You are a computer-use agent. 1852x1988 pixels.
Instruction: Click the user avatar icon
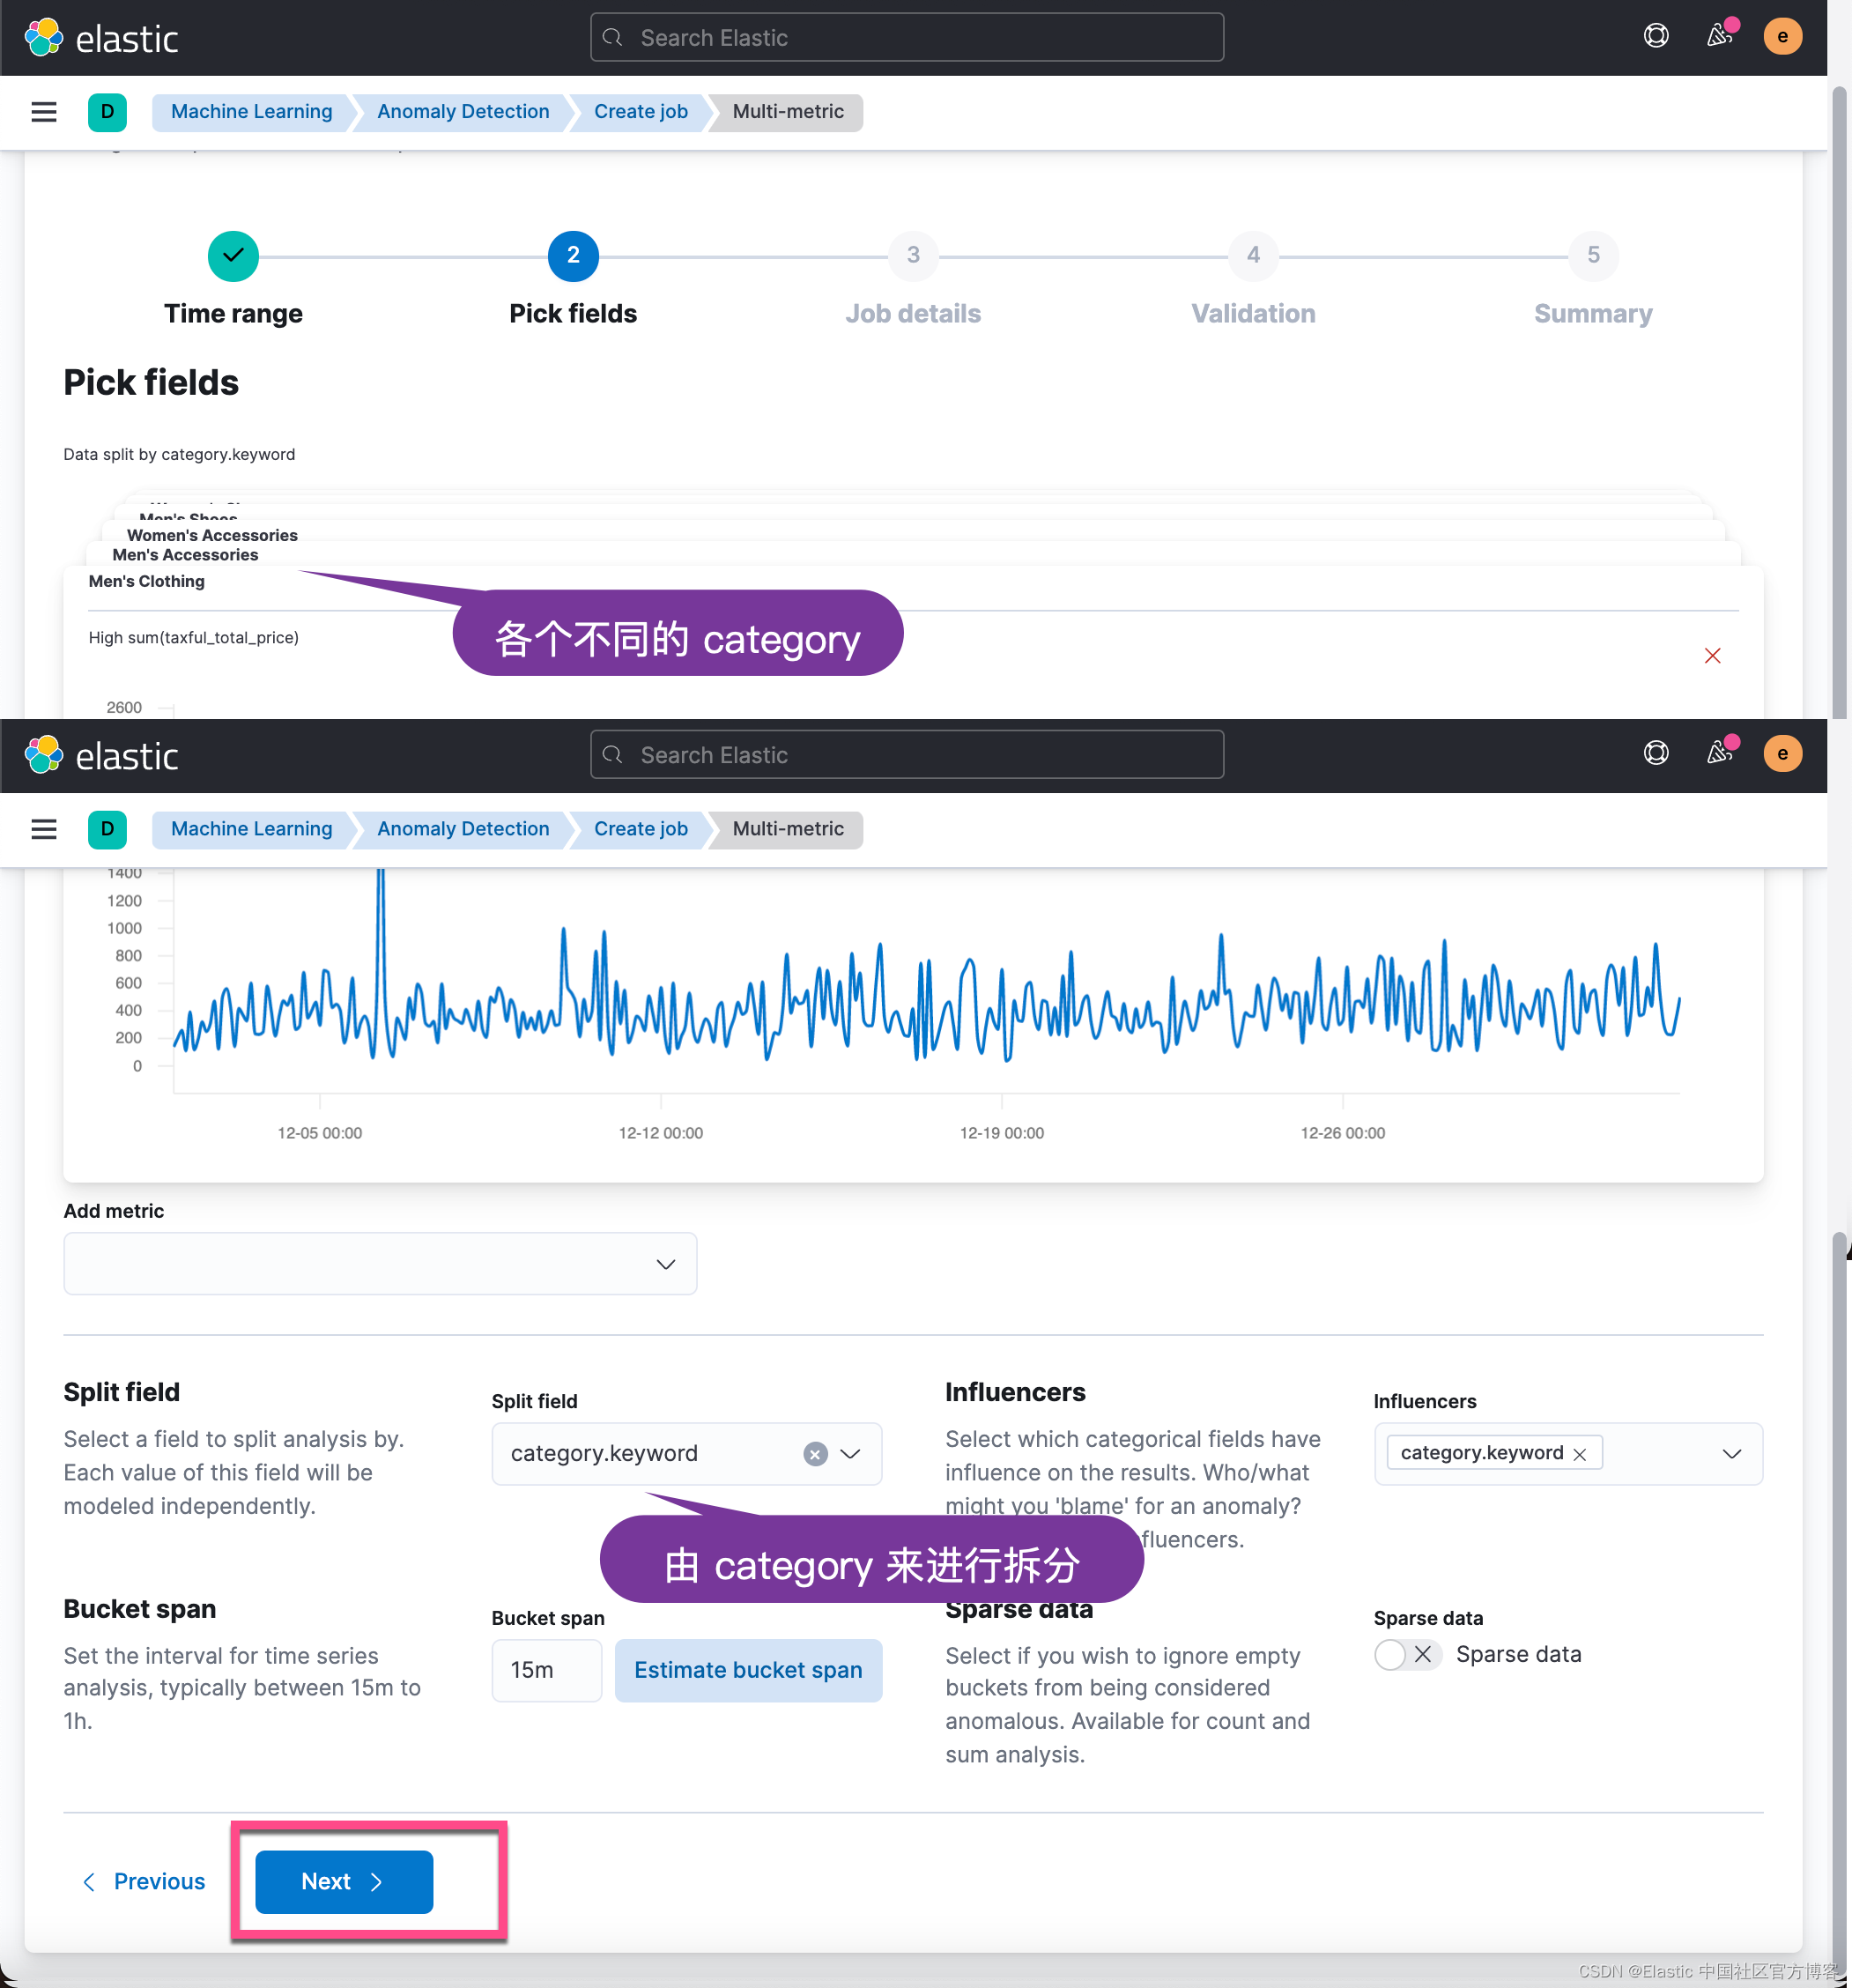(x=1783, y=36)
